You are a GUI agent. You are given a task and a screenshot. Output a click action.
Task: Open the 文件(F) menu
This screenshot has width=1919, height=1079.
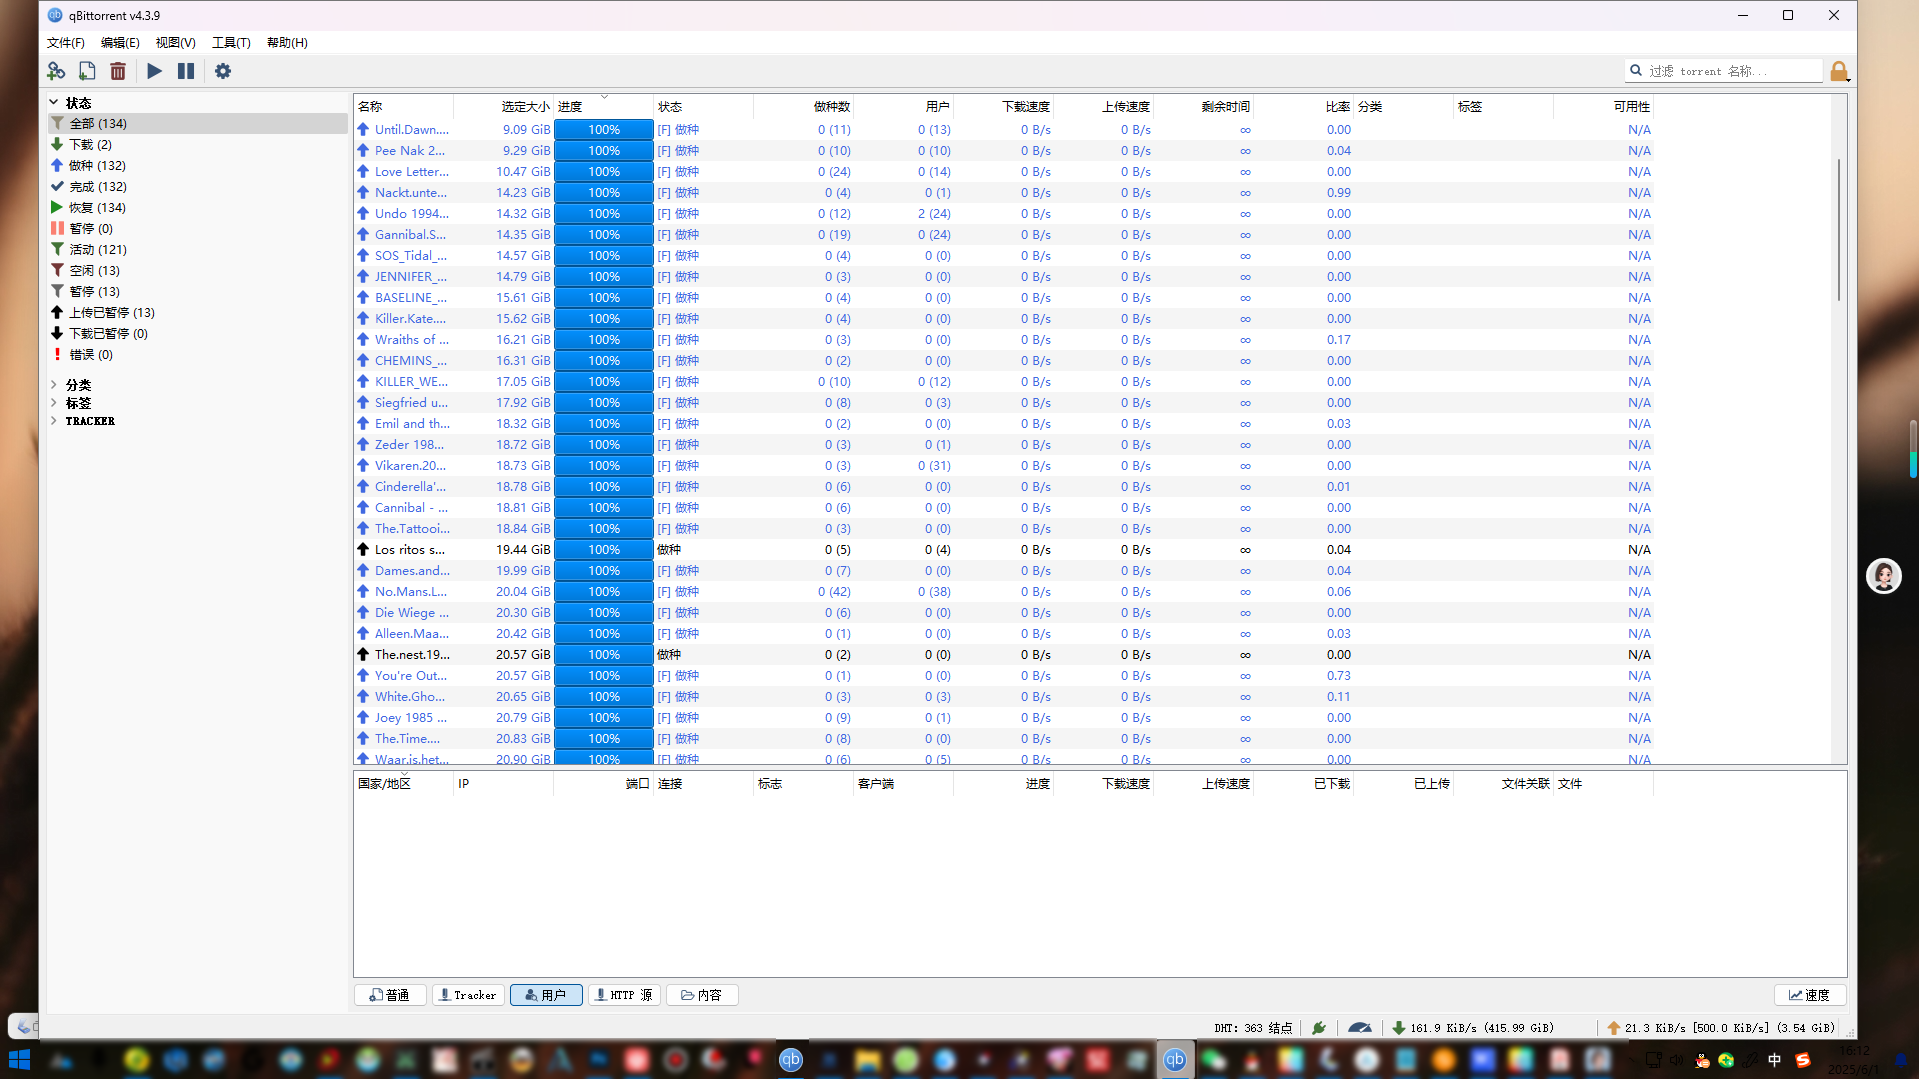tap(66, 43)
